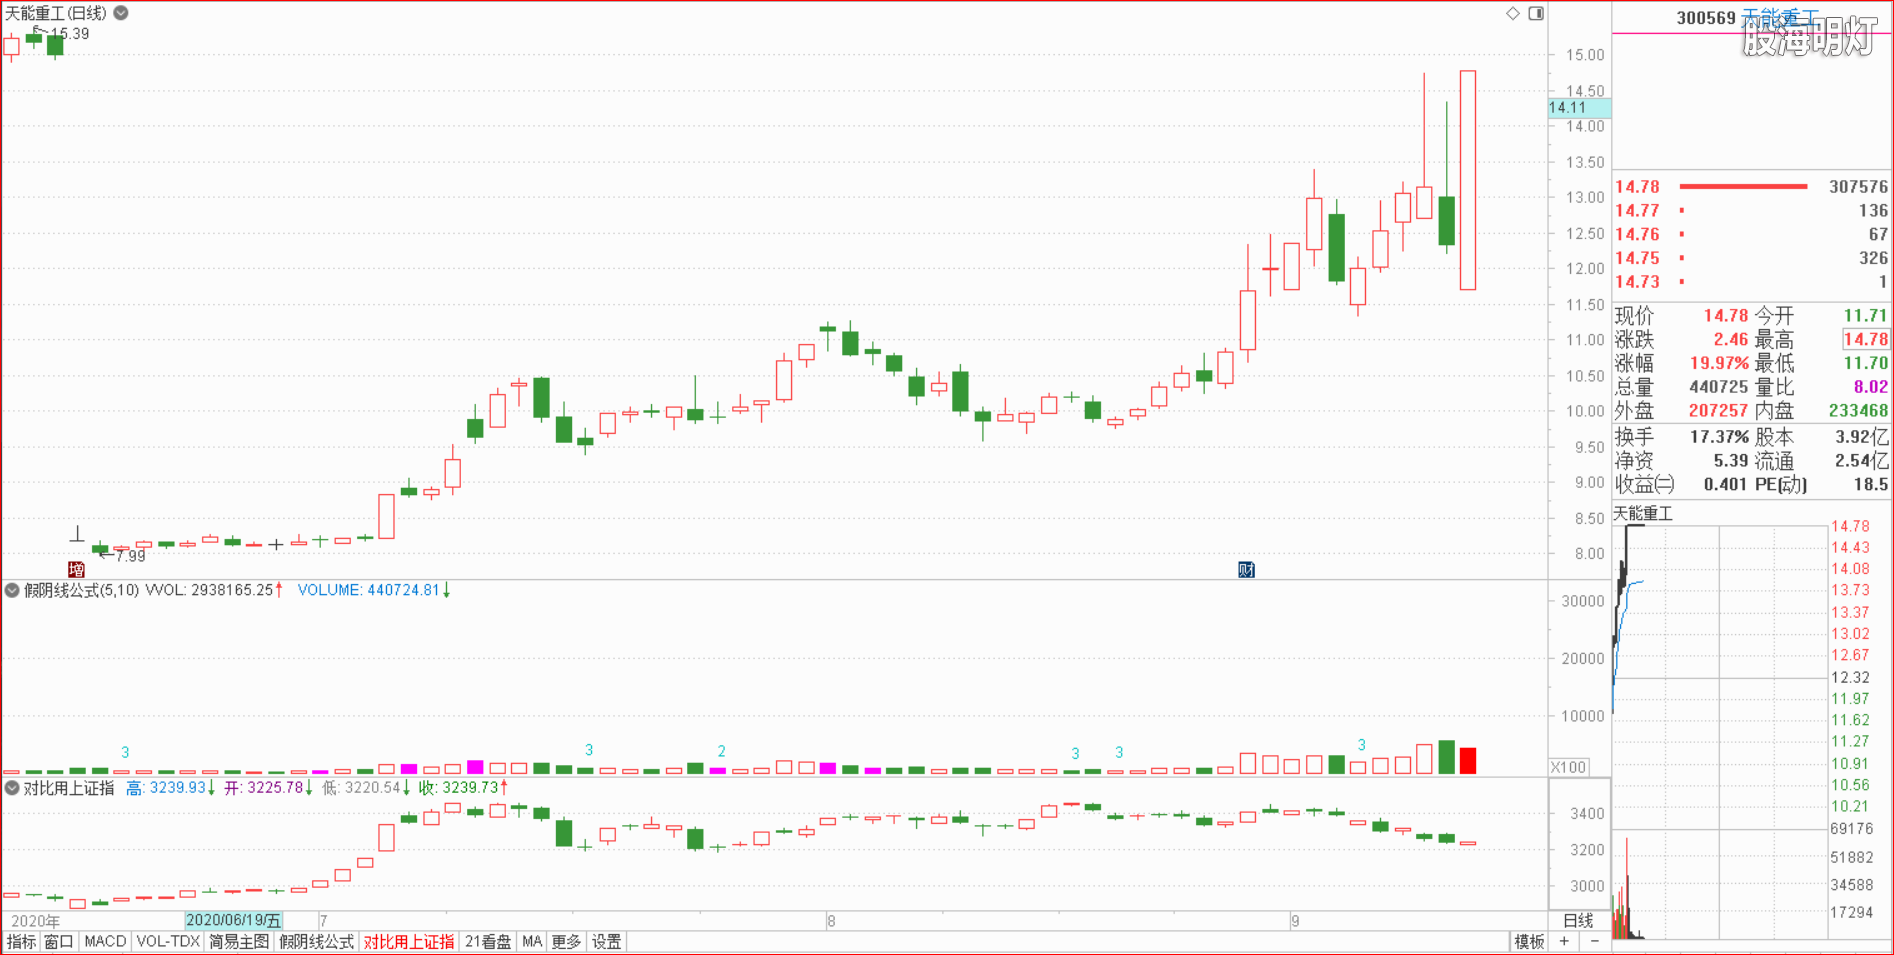The height and width of the screenshot is (955, 1894).
Task: Click the 7.99 low price annotation
Action: pyautogui.click(x=130, y=556)
